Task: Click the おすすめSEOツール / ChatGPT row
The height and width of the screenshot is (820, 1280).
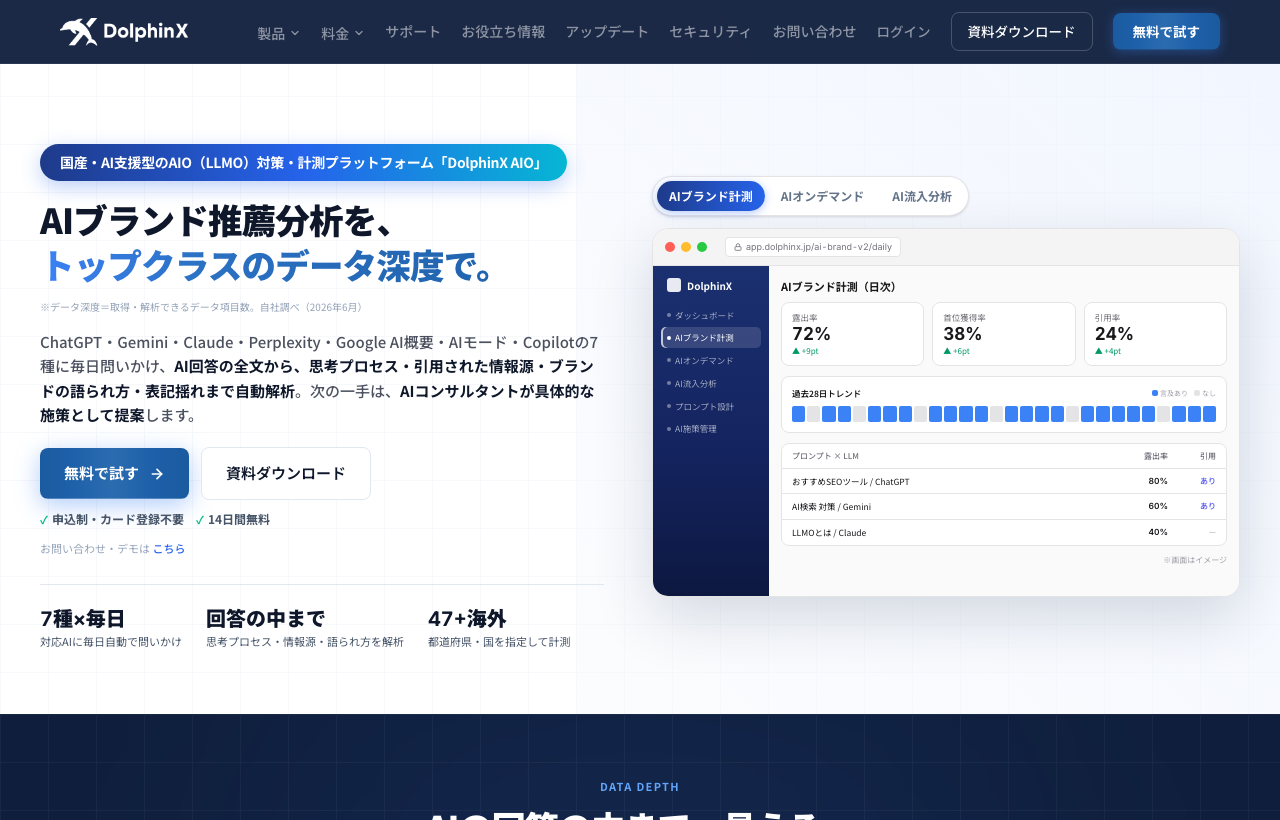Action: click(x=1004, y=481)
